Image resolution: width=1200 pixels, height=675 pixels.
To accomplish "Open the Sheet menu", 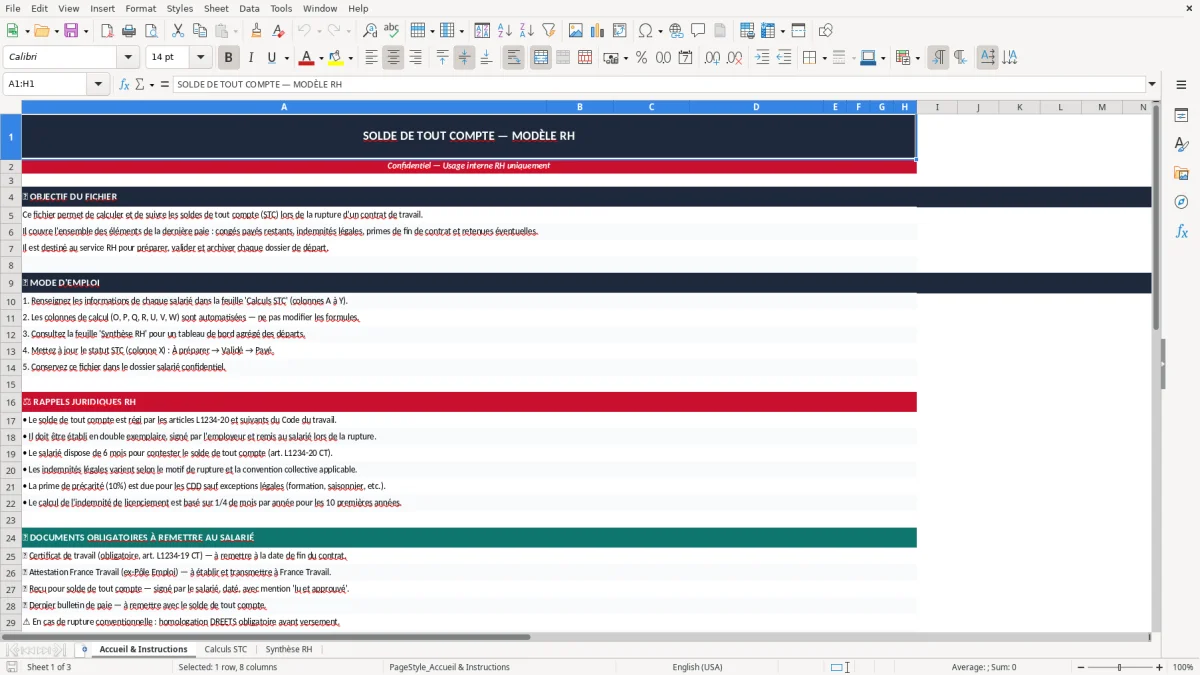I will 216,8.
